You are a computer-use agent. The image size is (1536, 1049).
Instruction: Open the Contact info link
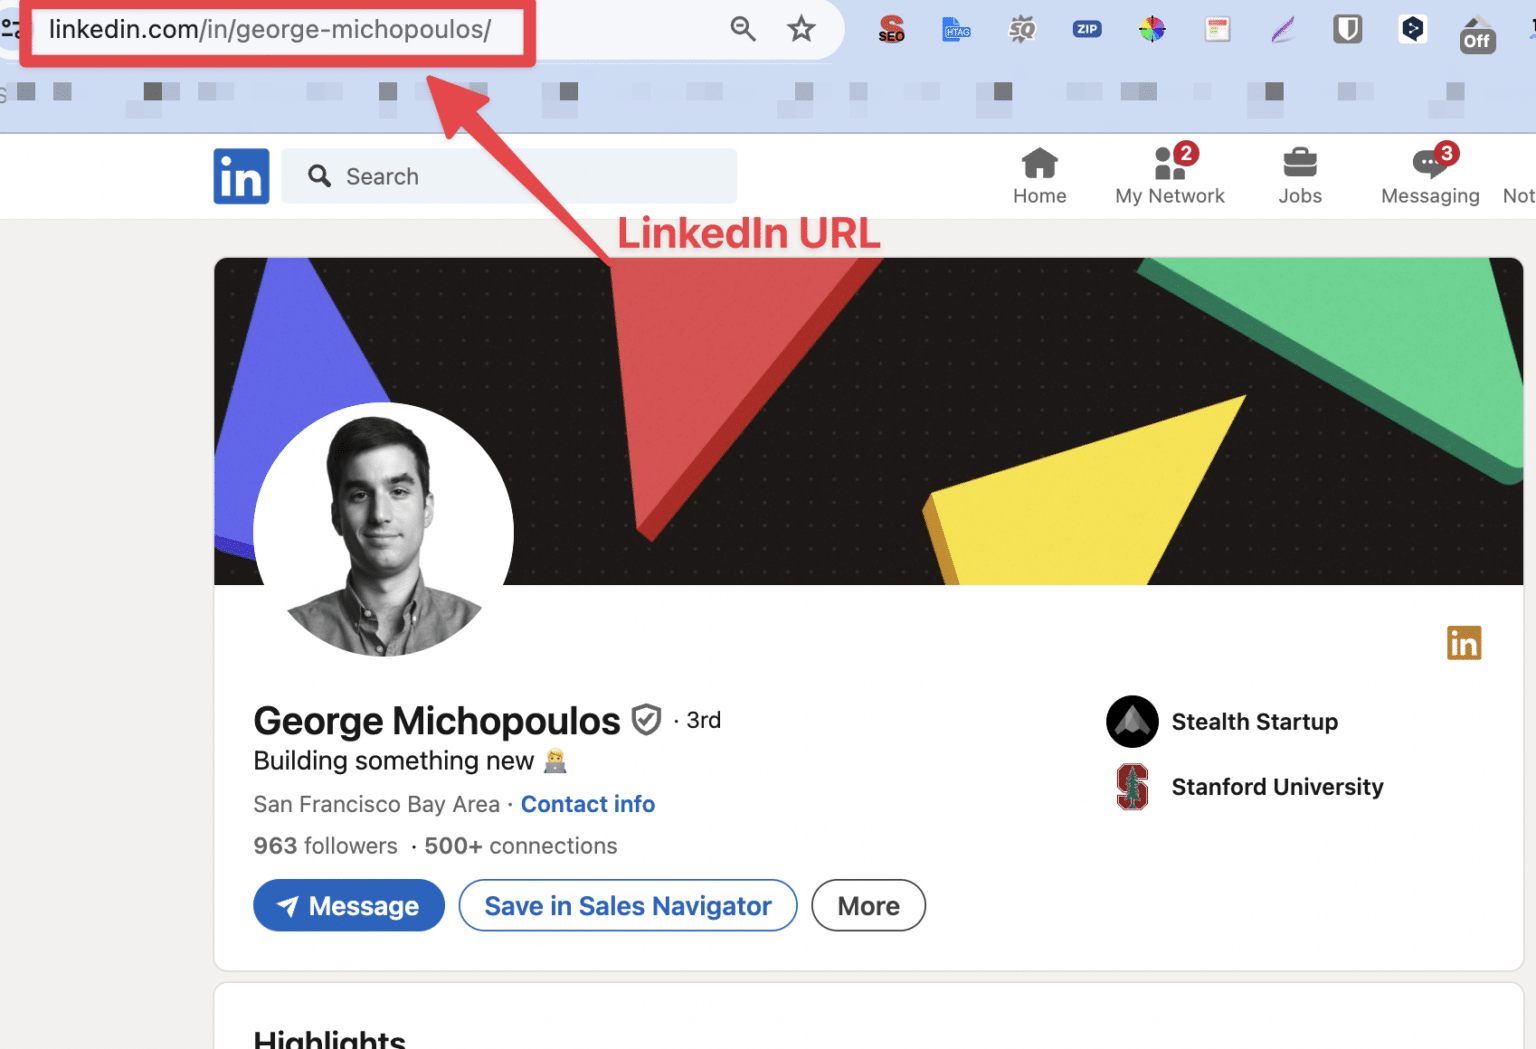pyautogui.click(x=588, y=804)
